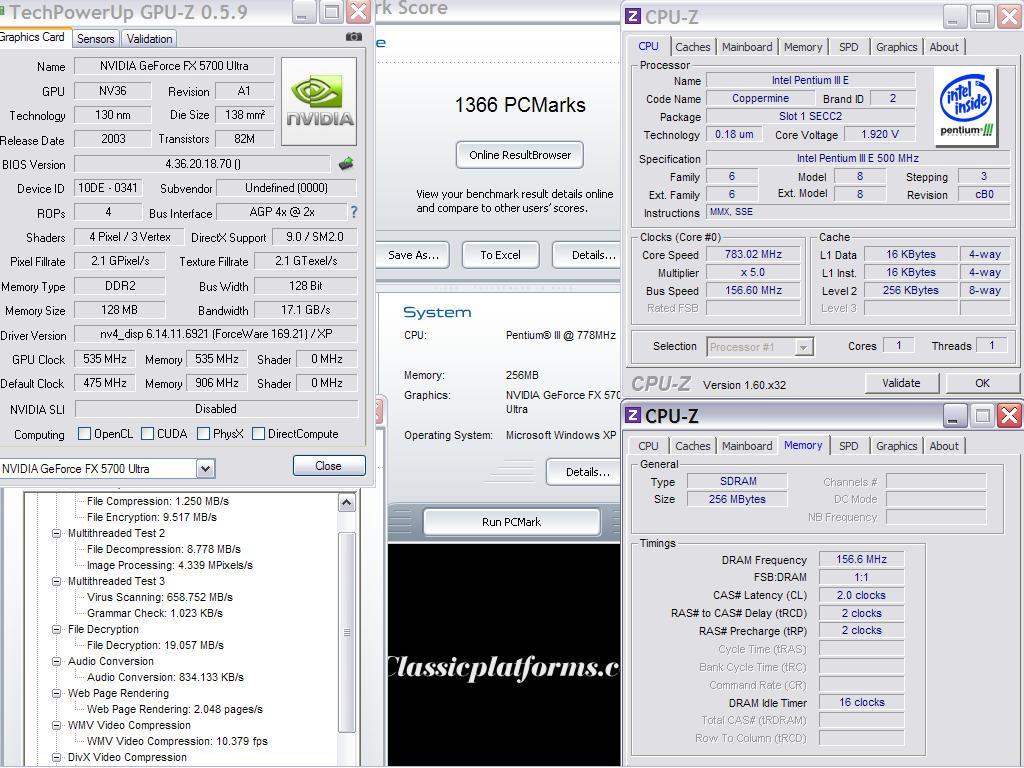The height and width of the screenshot is (768, 1024).
Task: Click the Intel Inside Pentium III logo
Action: 966,106
